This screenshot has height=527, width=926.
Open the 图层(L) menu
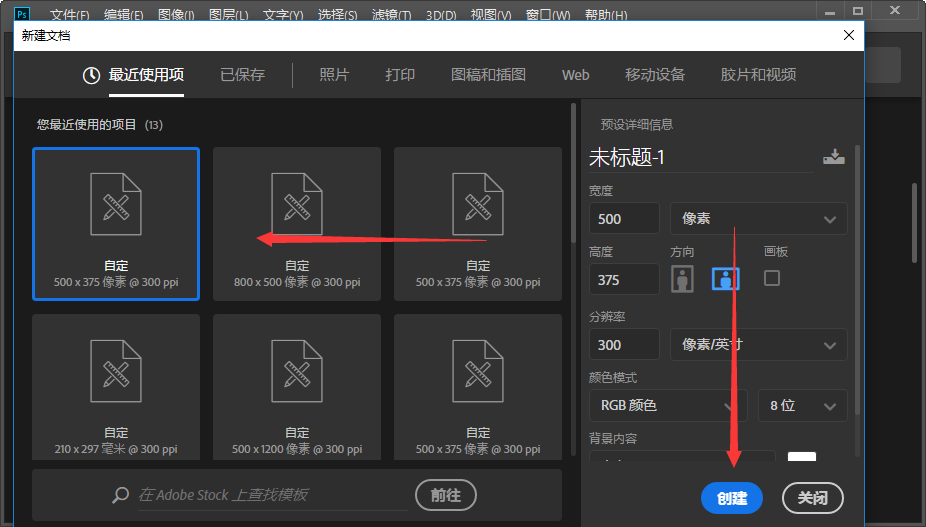[x=229, y=15]
